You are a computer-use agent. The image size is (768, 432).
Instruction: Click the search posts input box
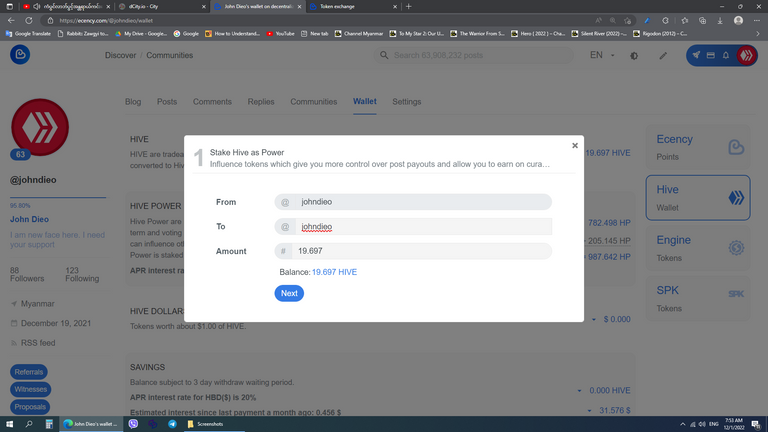(474, 55)
